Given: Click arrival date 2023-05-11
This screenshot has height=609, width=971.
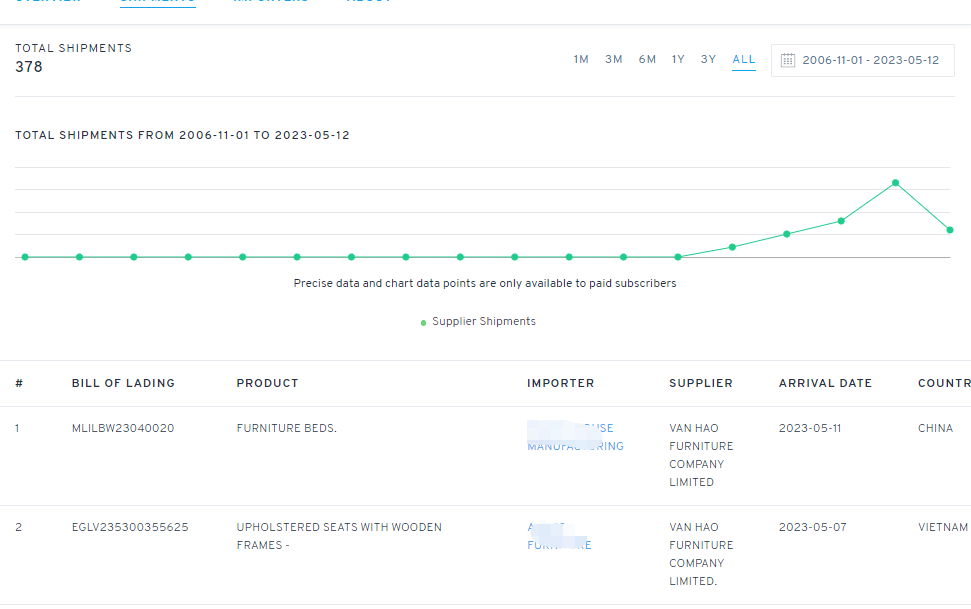Looking at the screenshot, I should tap(810, 428).
